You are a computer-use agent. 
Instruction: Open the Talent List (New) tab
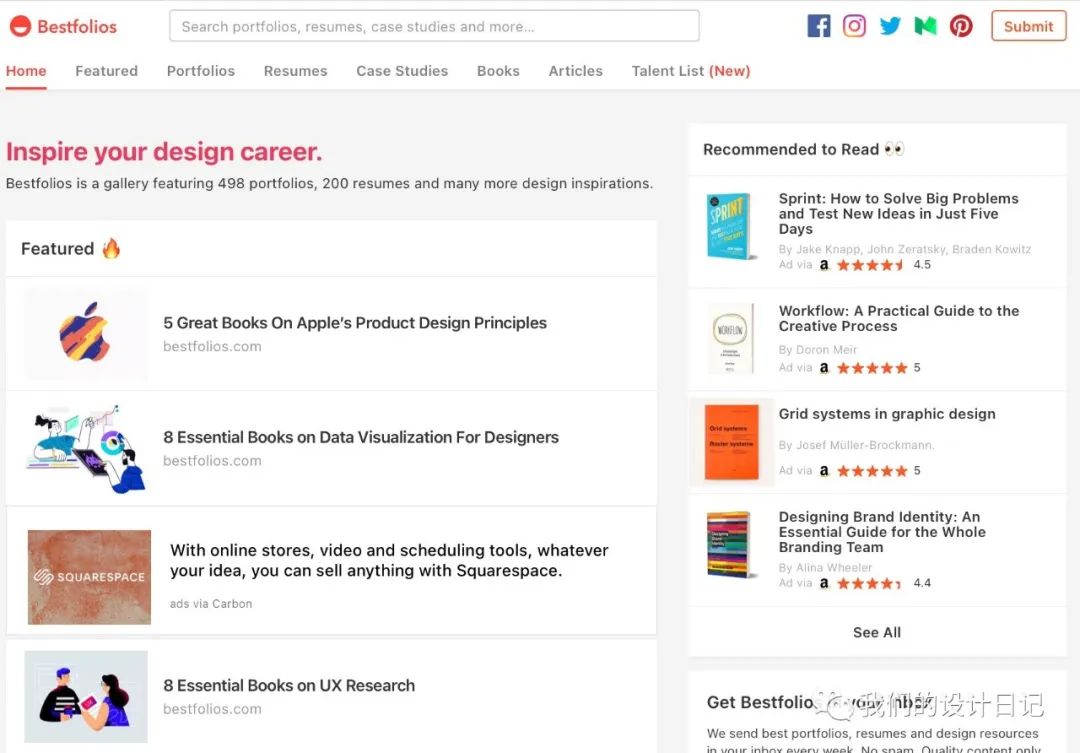691,71
